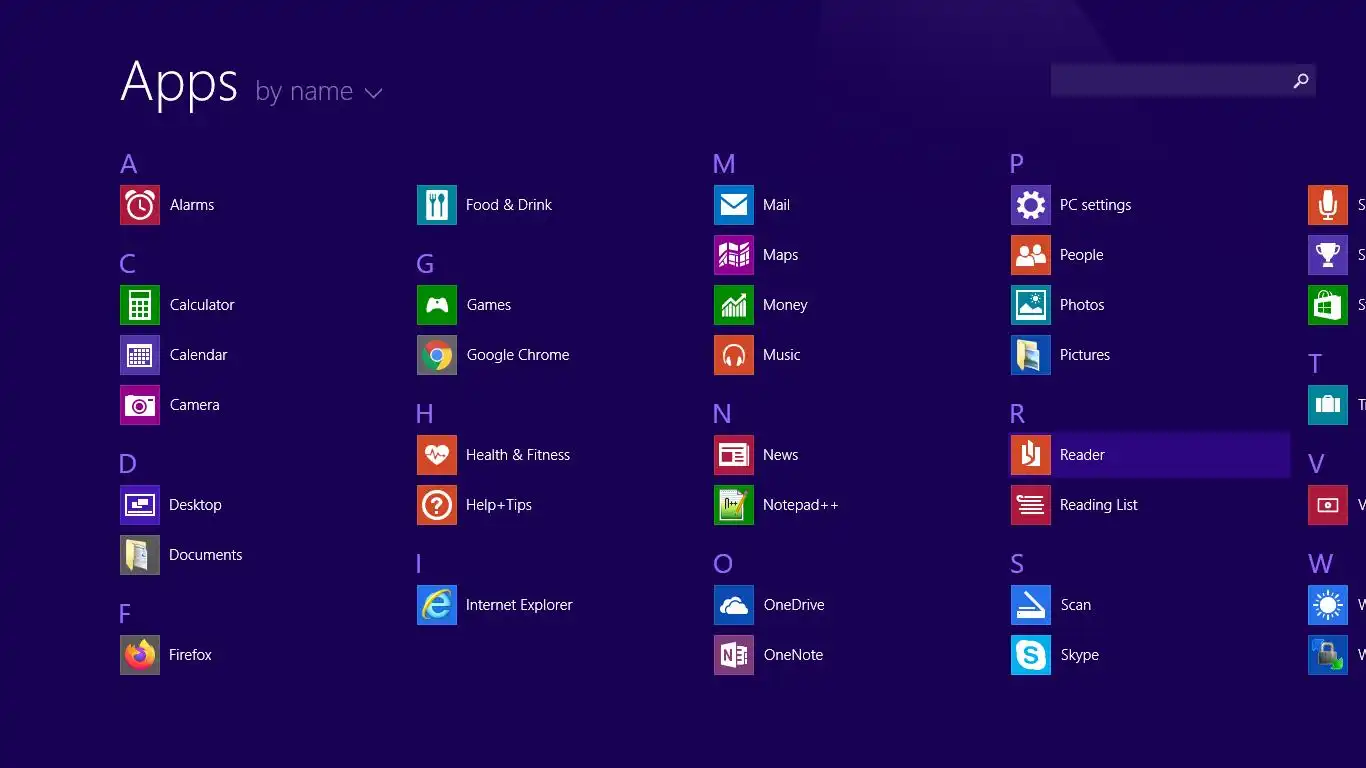Click the 'Internet Explorer' label

coord(519,605)
